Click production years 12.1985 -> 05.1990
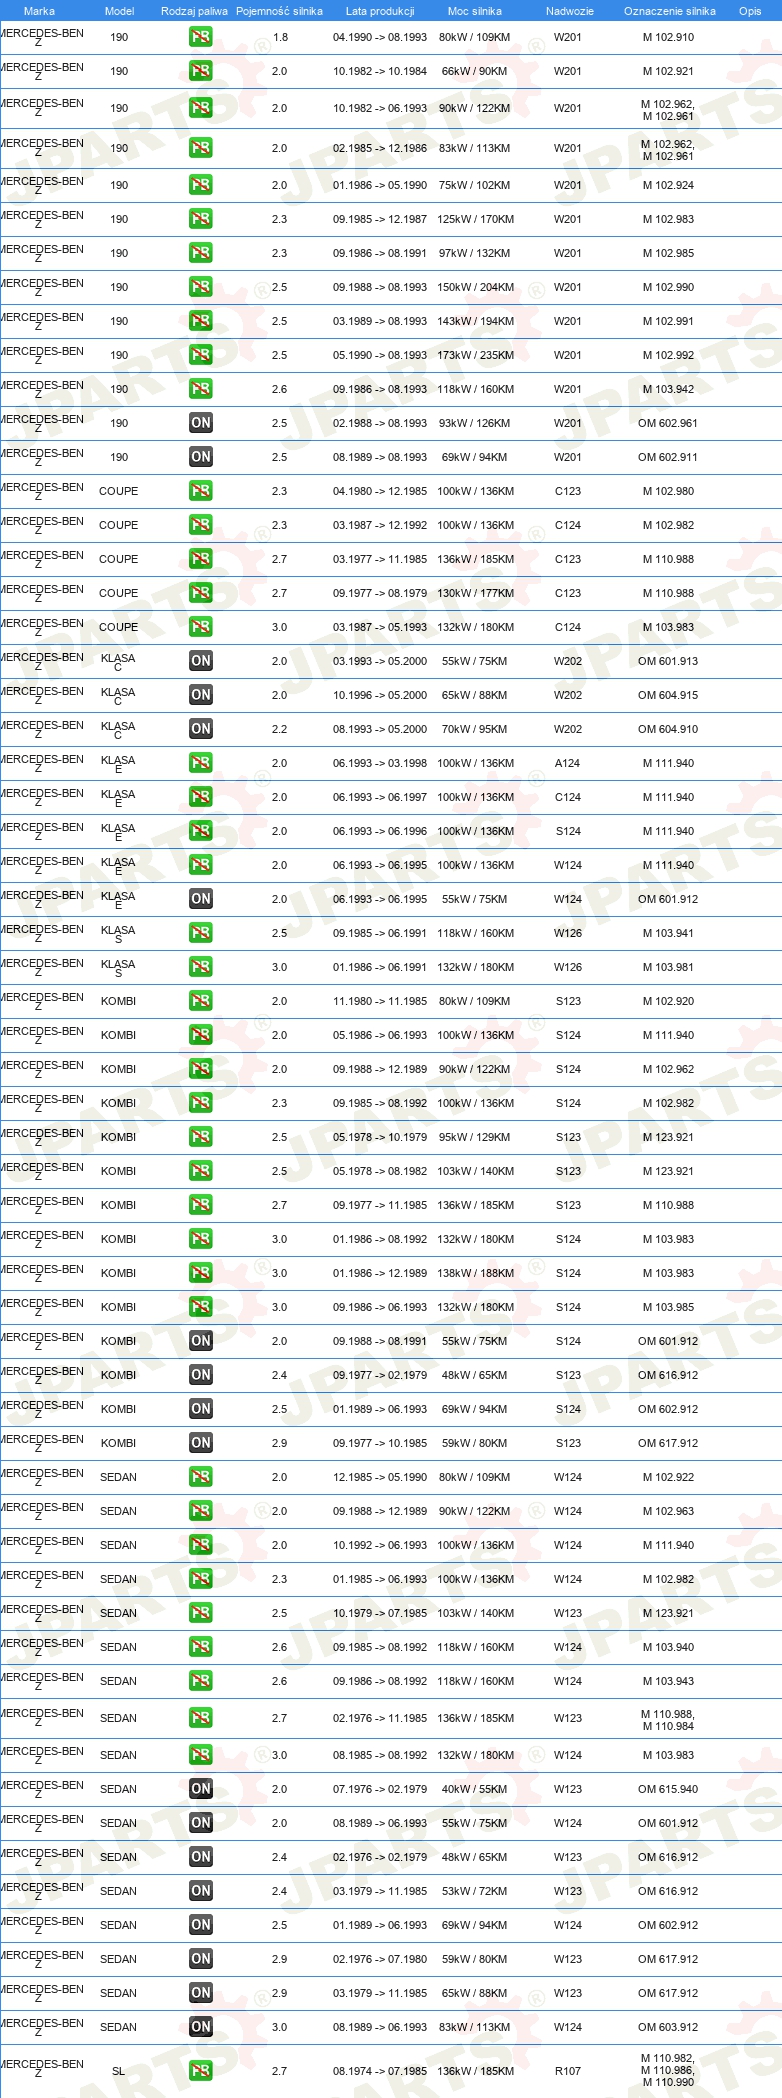This screenshot has width=782, height=2098. pyautogui.click(x=380, y=1477)
